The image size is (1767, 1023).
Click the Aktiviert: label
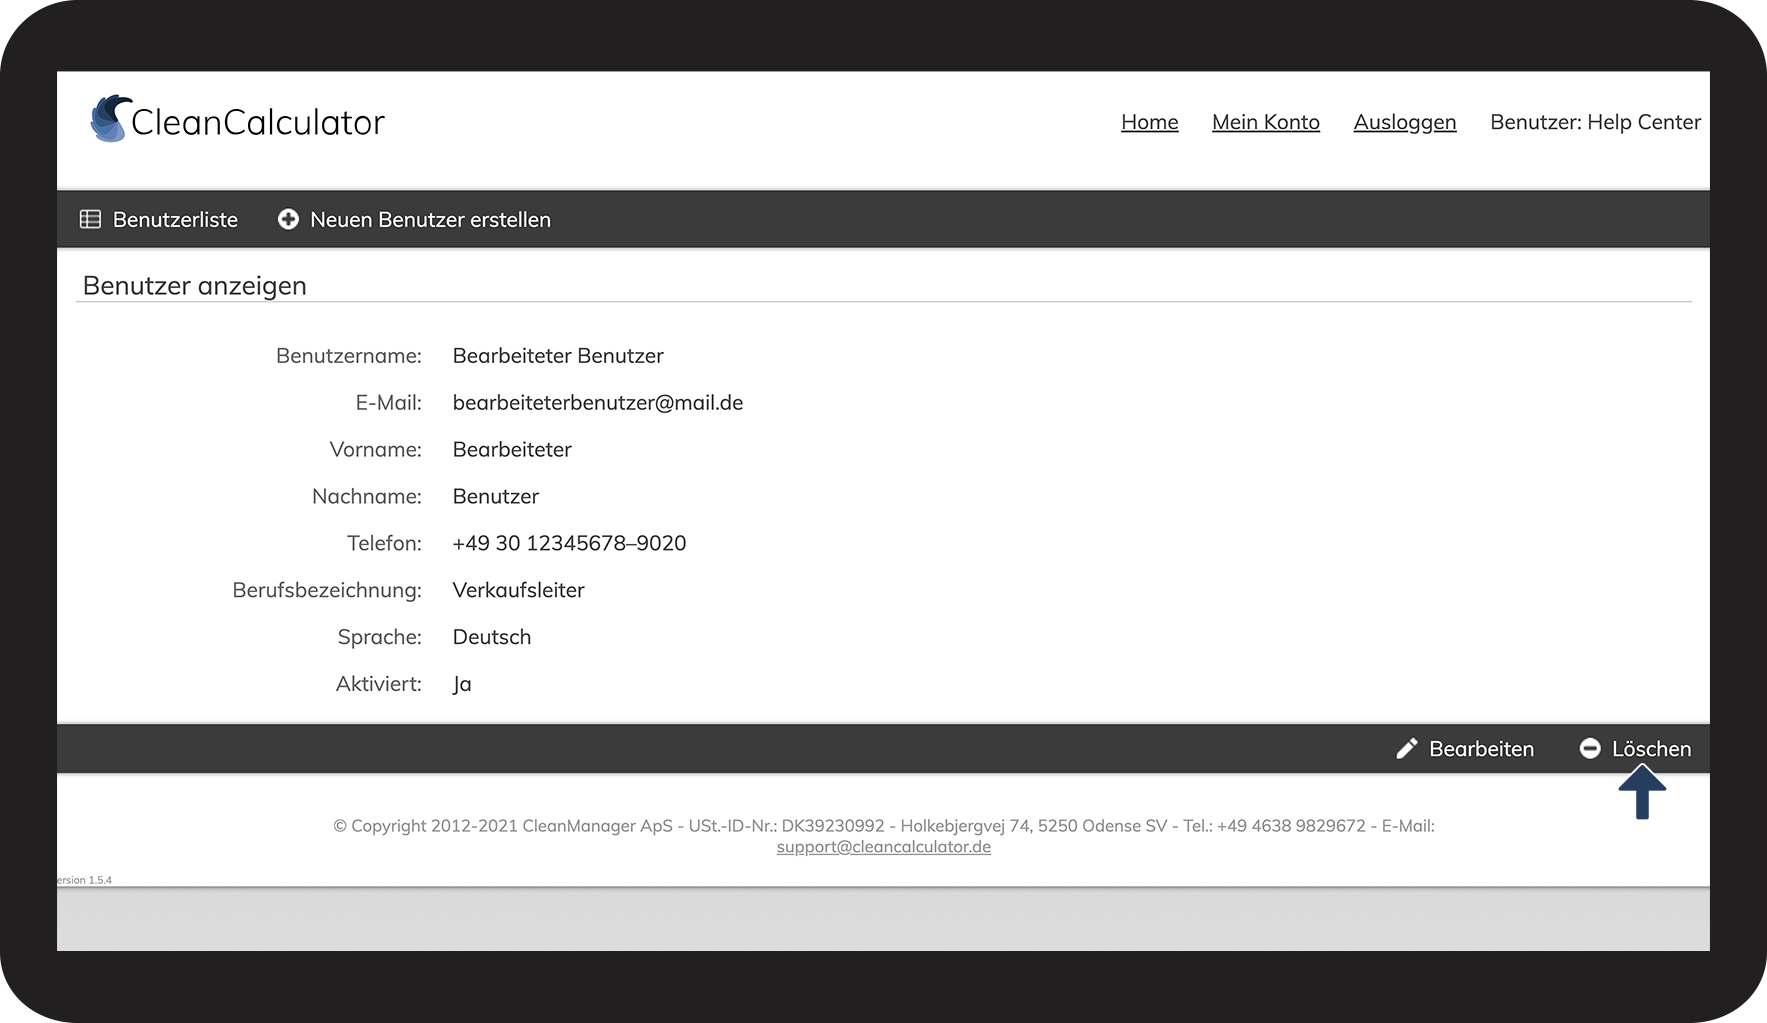379,684
